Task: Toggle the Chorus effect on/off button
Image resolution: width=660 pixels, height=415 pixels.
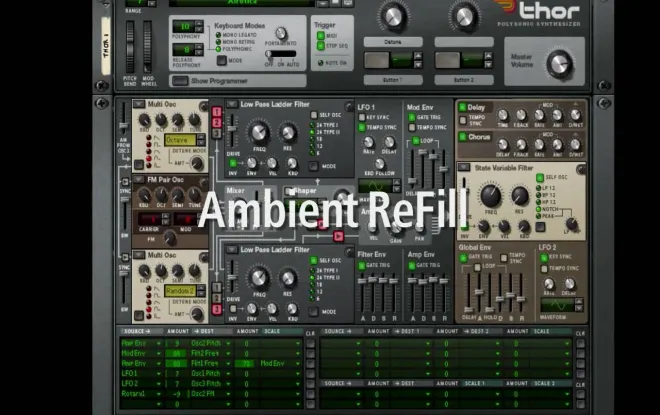Action: tap(463, 137)
